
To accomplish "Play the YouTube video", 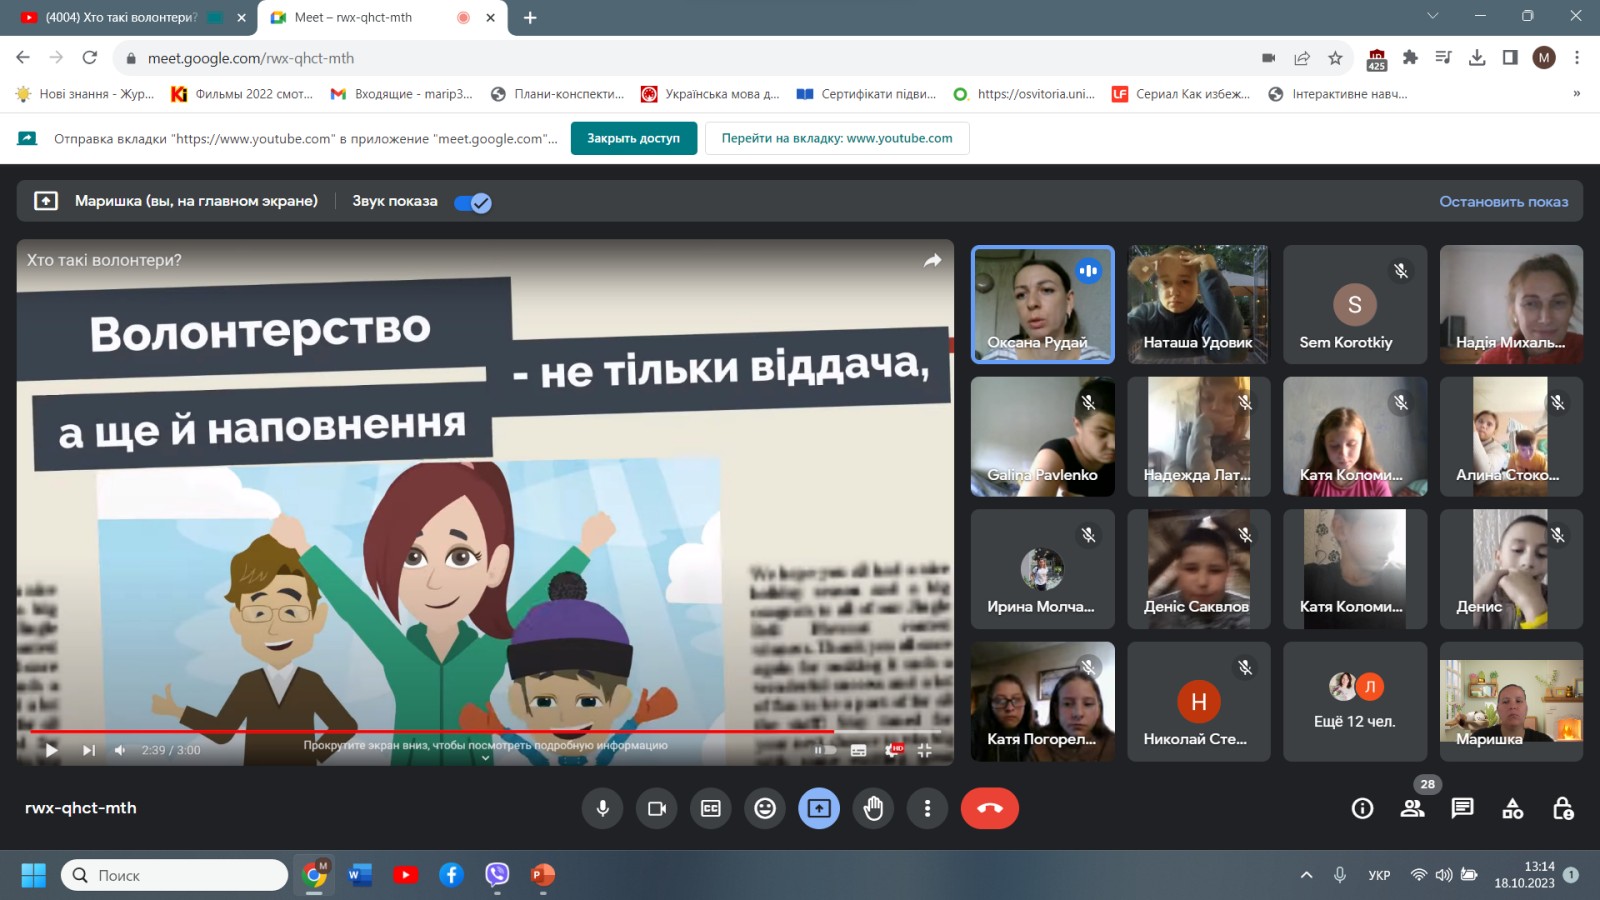I will click(51, 750).
